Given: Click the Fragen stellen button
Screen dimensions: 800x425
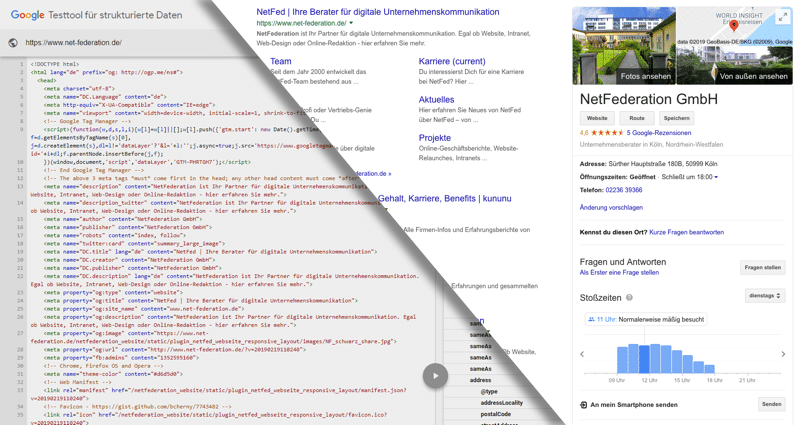Looking at the screenshot, I should 762,267.
